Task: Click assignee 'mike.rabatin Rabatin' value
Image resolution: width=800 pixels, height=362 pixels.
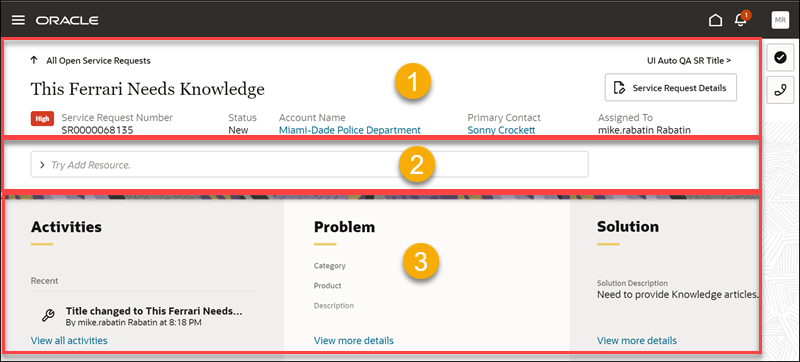Action: pos(644,130)
